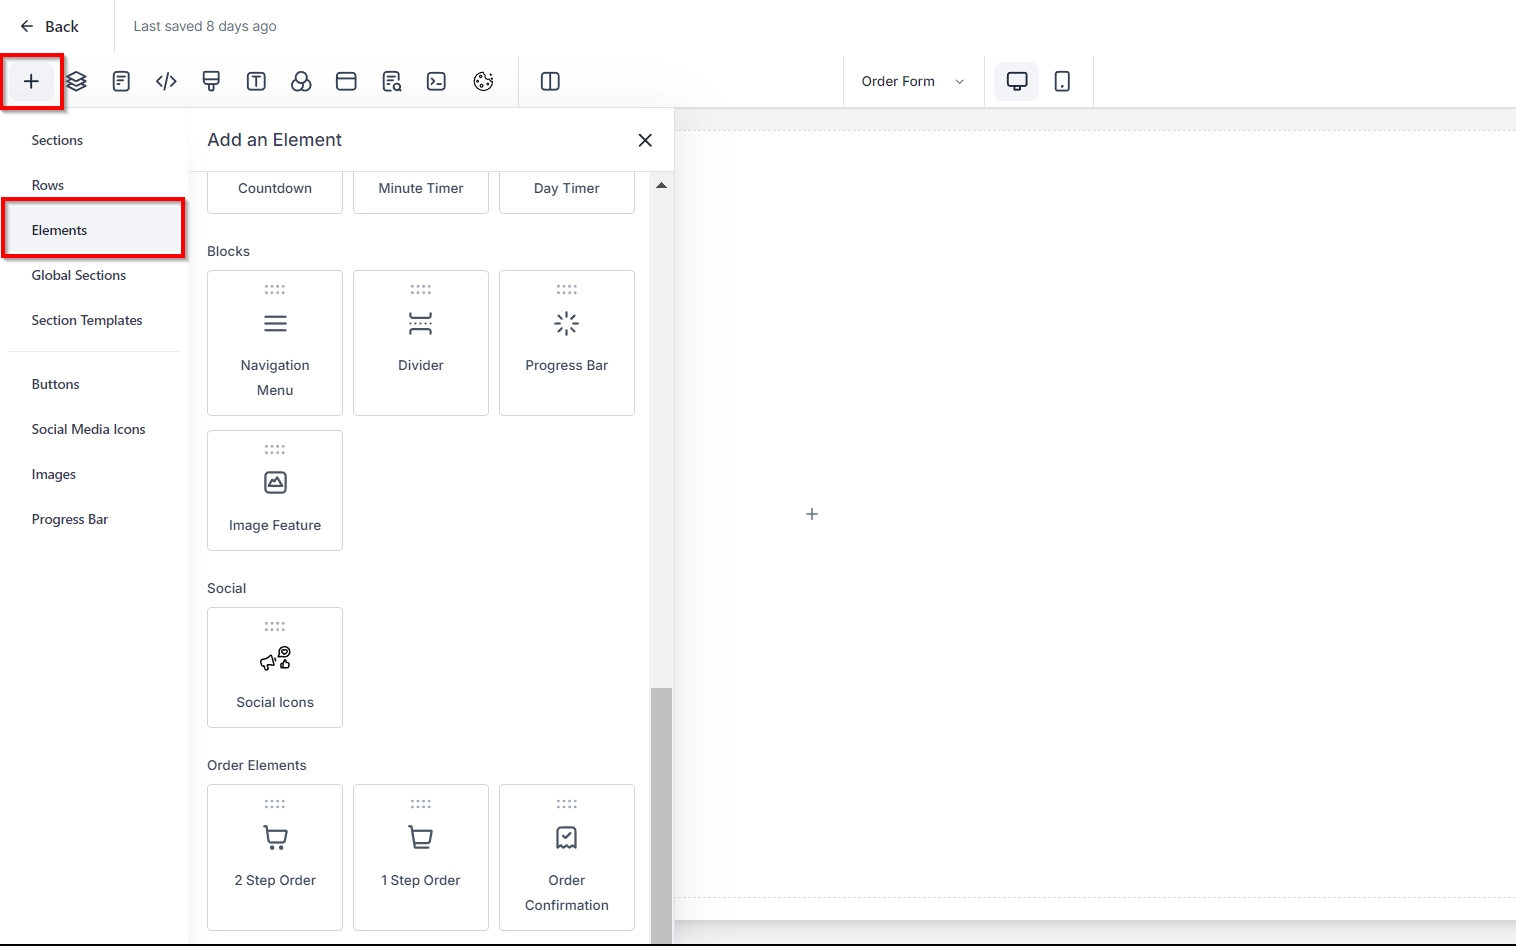Switch to desktop preview mode

tap(1016, 82)
